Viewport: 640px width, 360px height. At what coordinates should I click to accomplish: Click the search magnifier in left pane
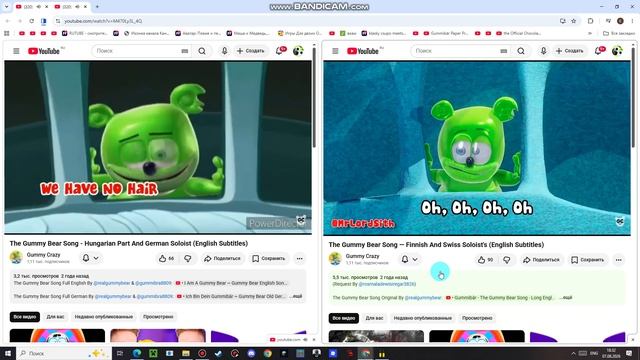coord(202,51)
